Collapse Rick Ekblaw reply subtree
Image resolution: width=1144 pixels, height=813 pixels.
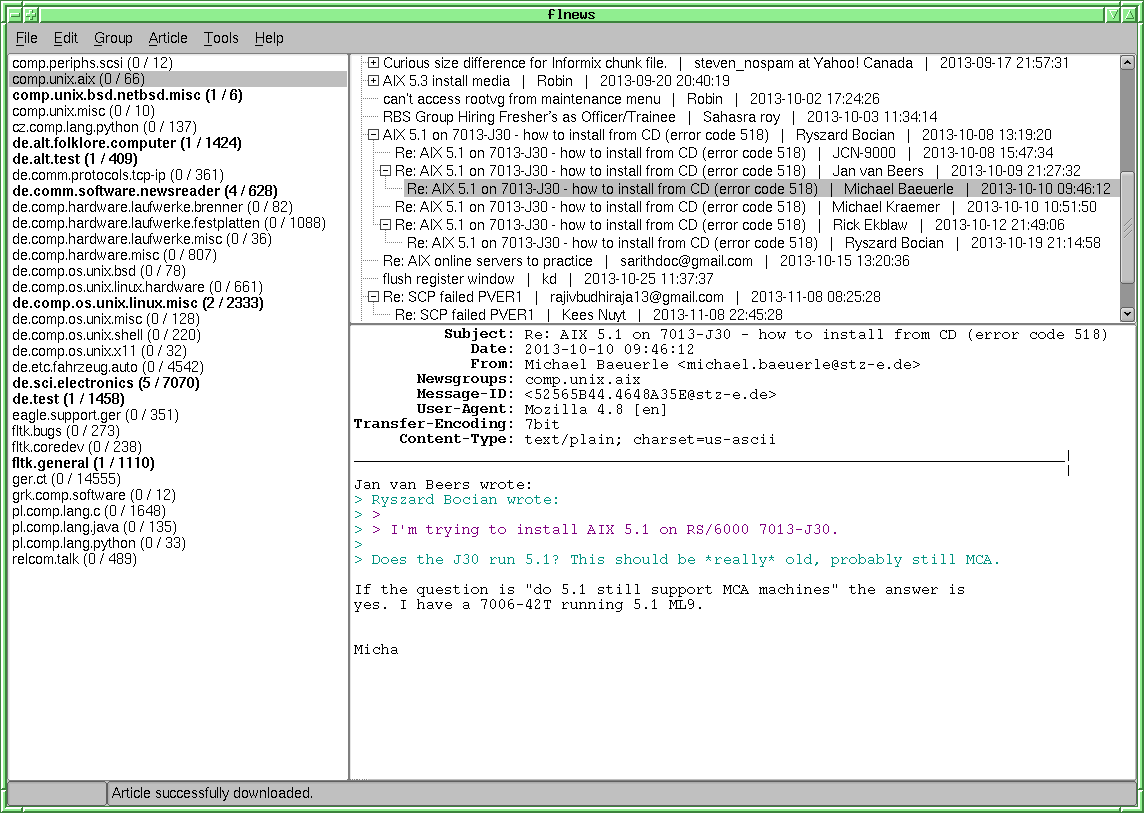click(x=386, y=225)
